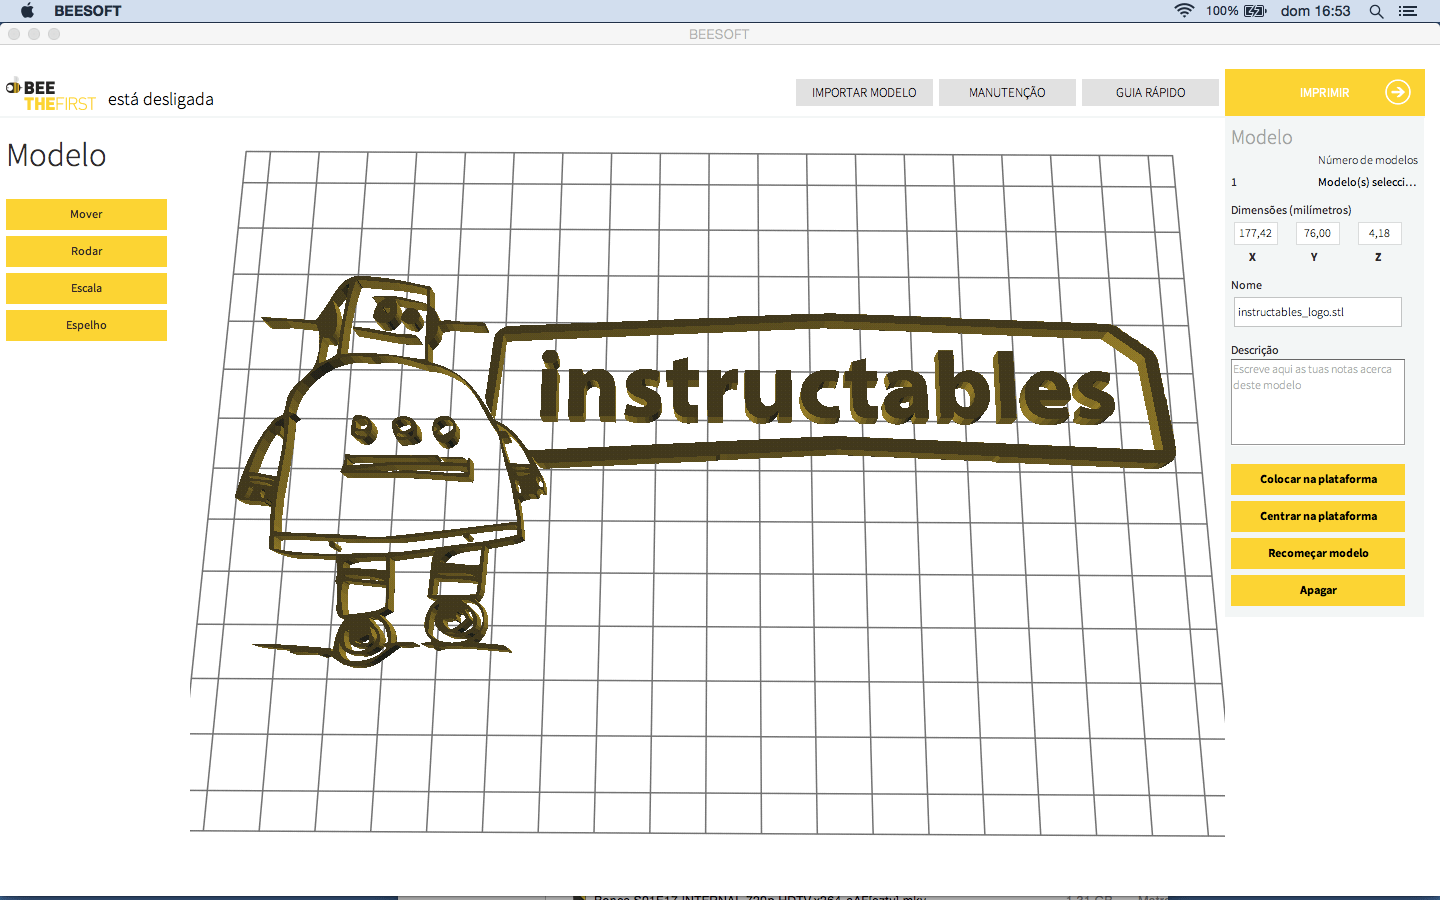The width and height of the screenshot is (1440, 900).
Task: Open Notification Center
Action: [1408, 11]
